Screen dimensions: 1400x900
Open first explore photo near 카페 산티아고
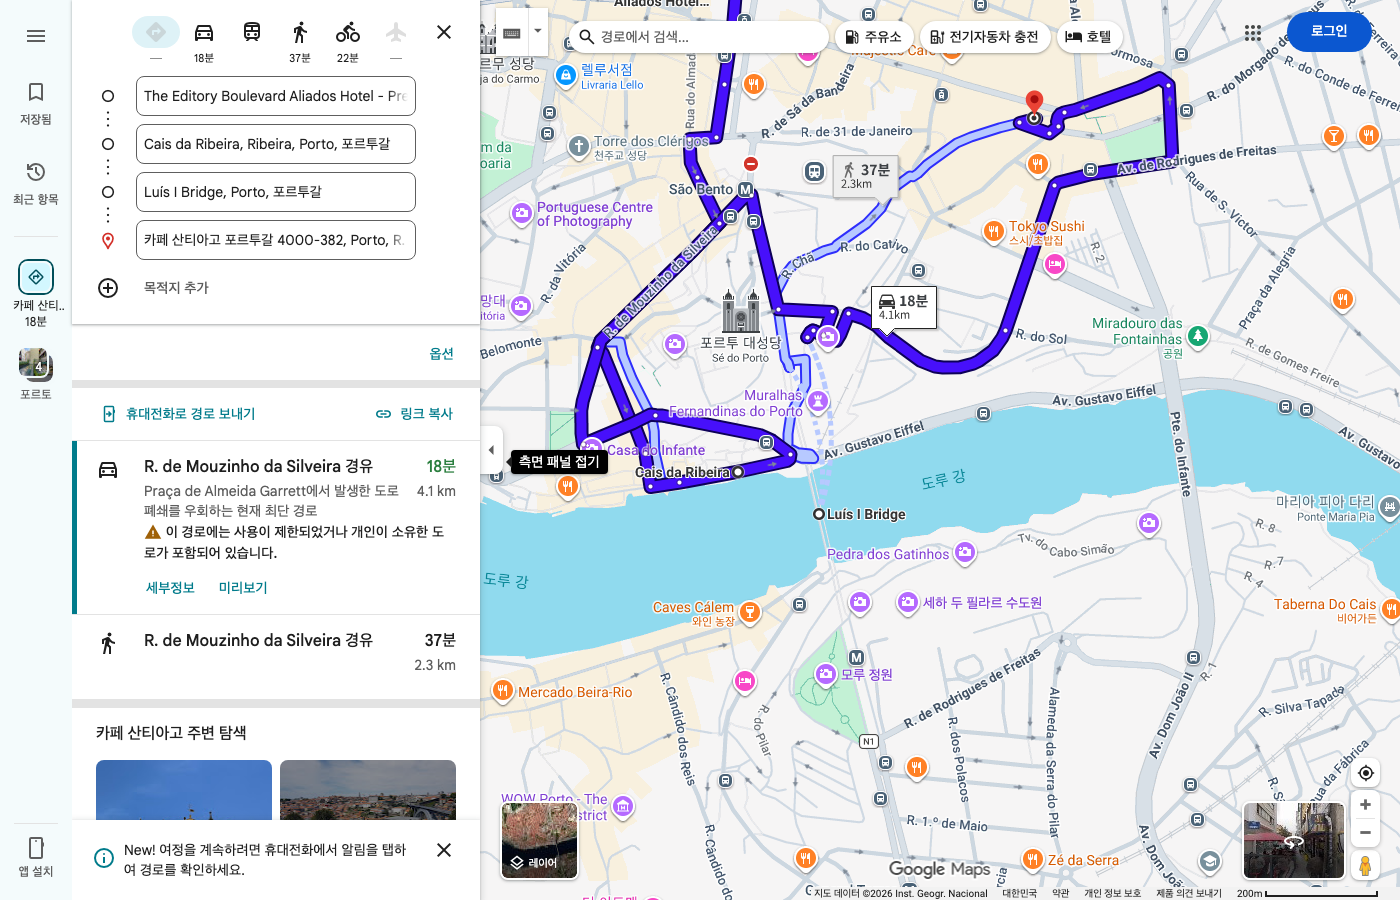tap(184, 790)
